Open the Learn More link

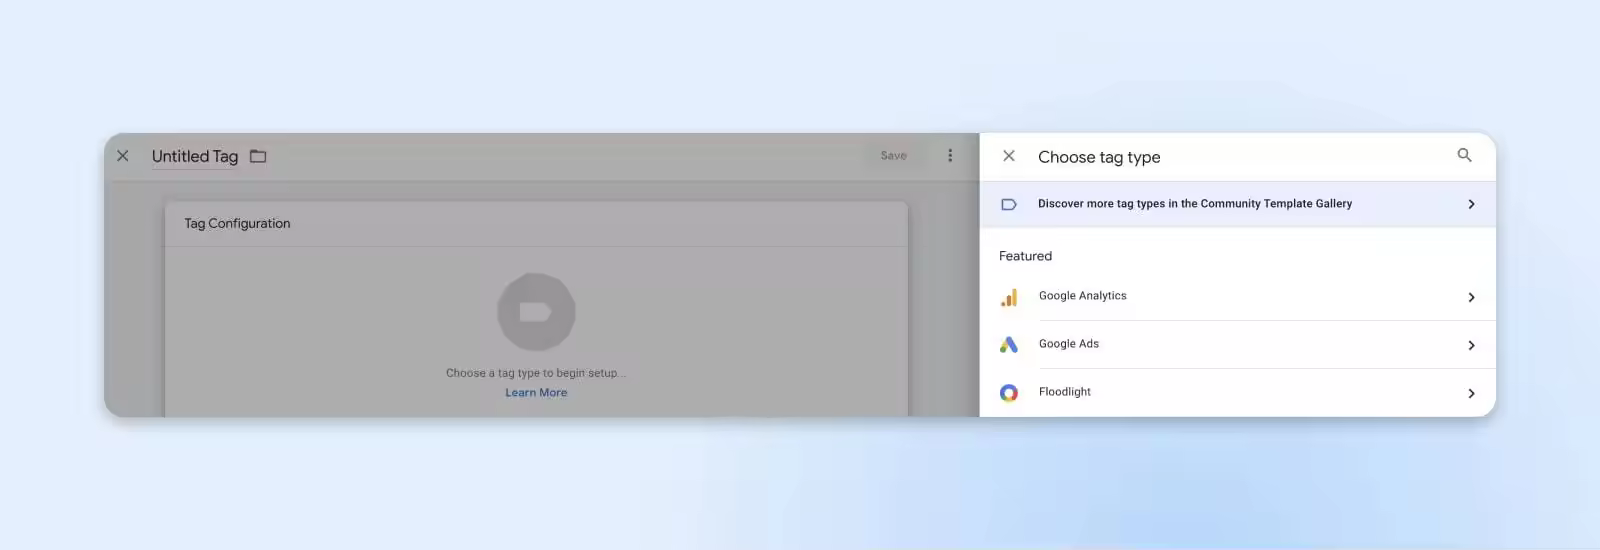point(536,393)
